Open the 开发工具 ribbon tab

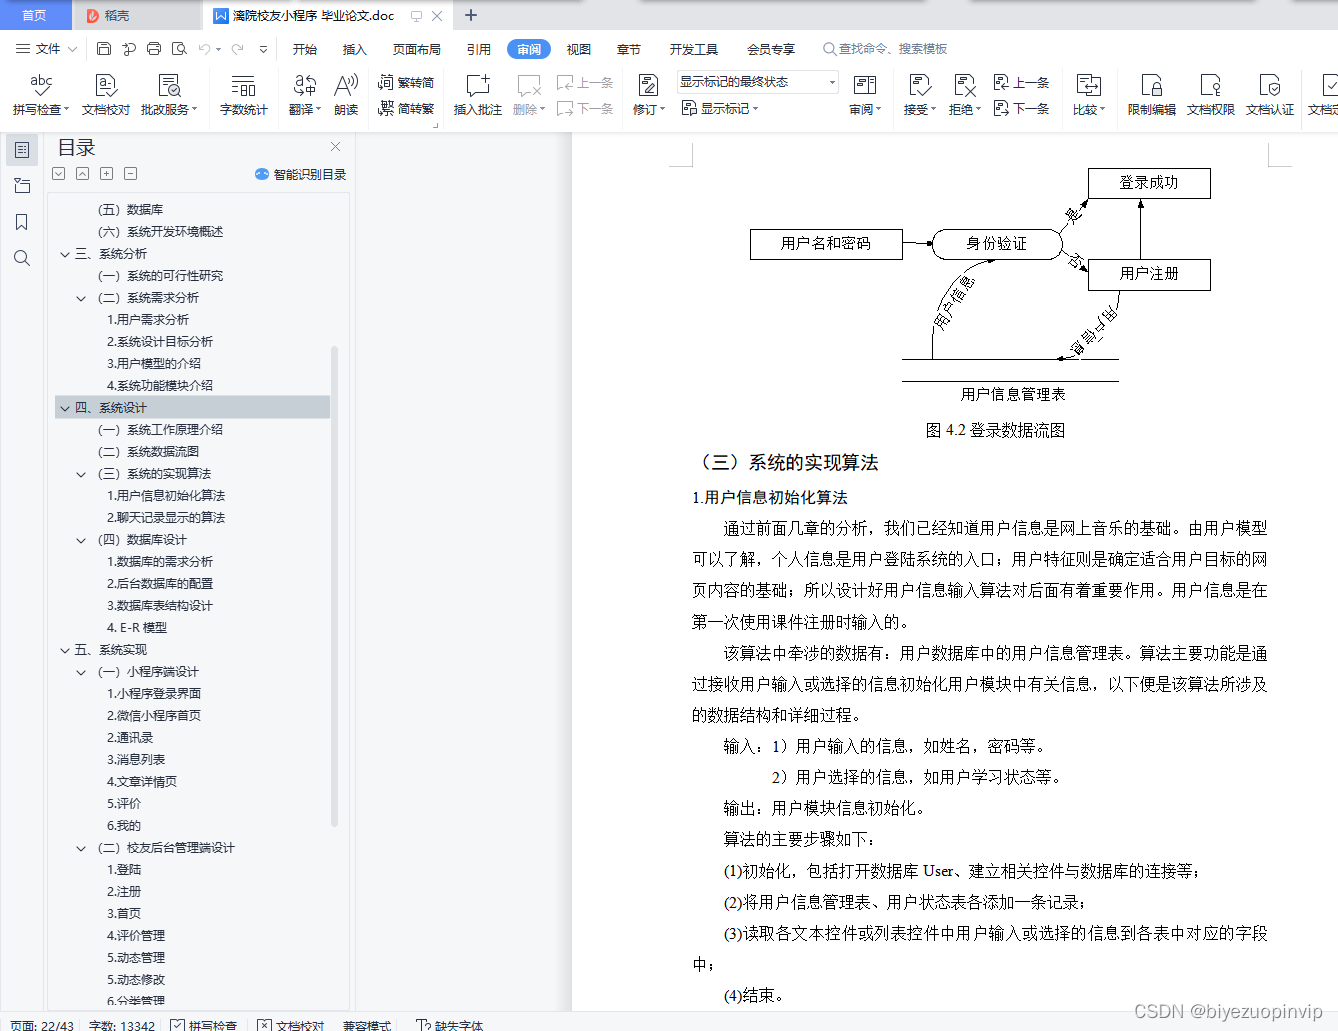[695, 48]
